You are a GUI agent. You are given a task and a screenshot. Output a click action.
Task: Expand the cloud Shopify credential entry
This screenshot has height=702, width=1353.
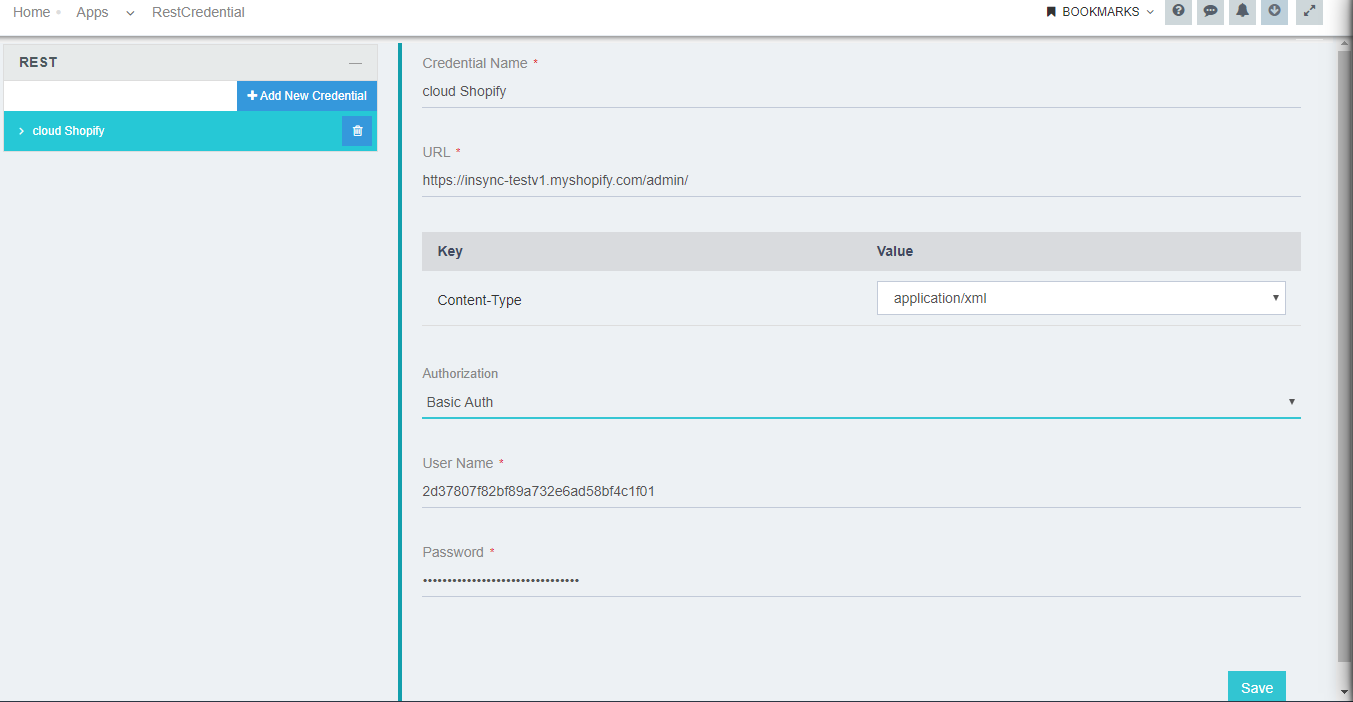pyautogui.click(x=21, y=130)
